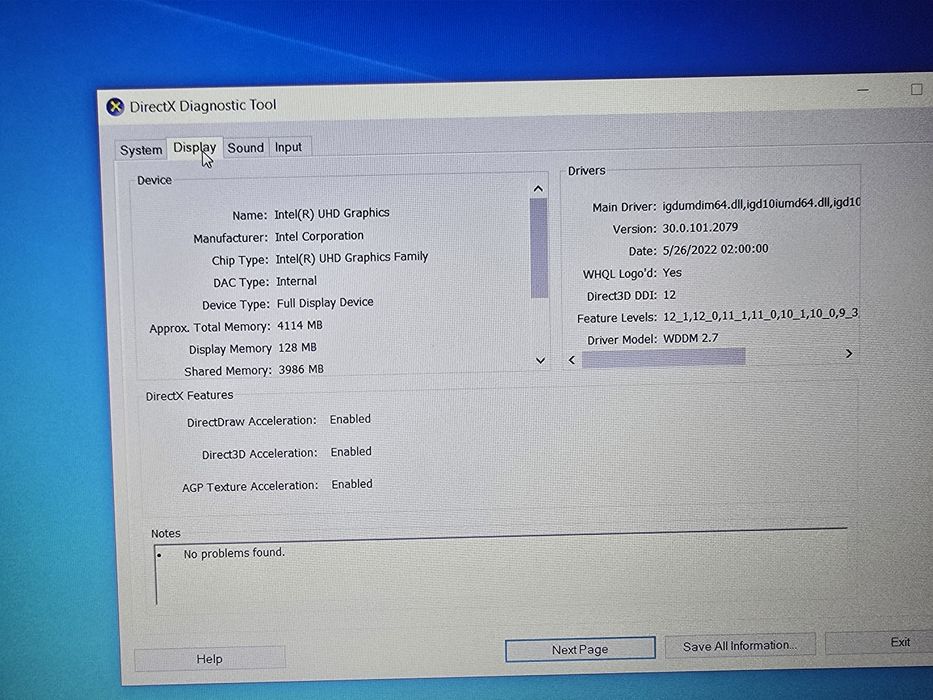
Task: Click Drivers panel scroll right arrow
Action: 849,354
